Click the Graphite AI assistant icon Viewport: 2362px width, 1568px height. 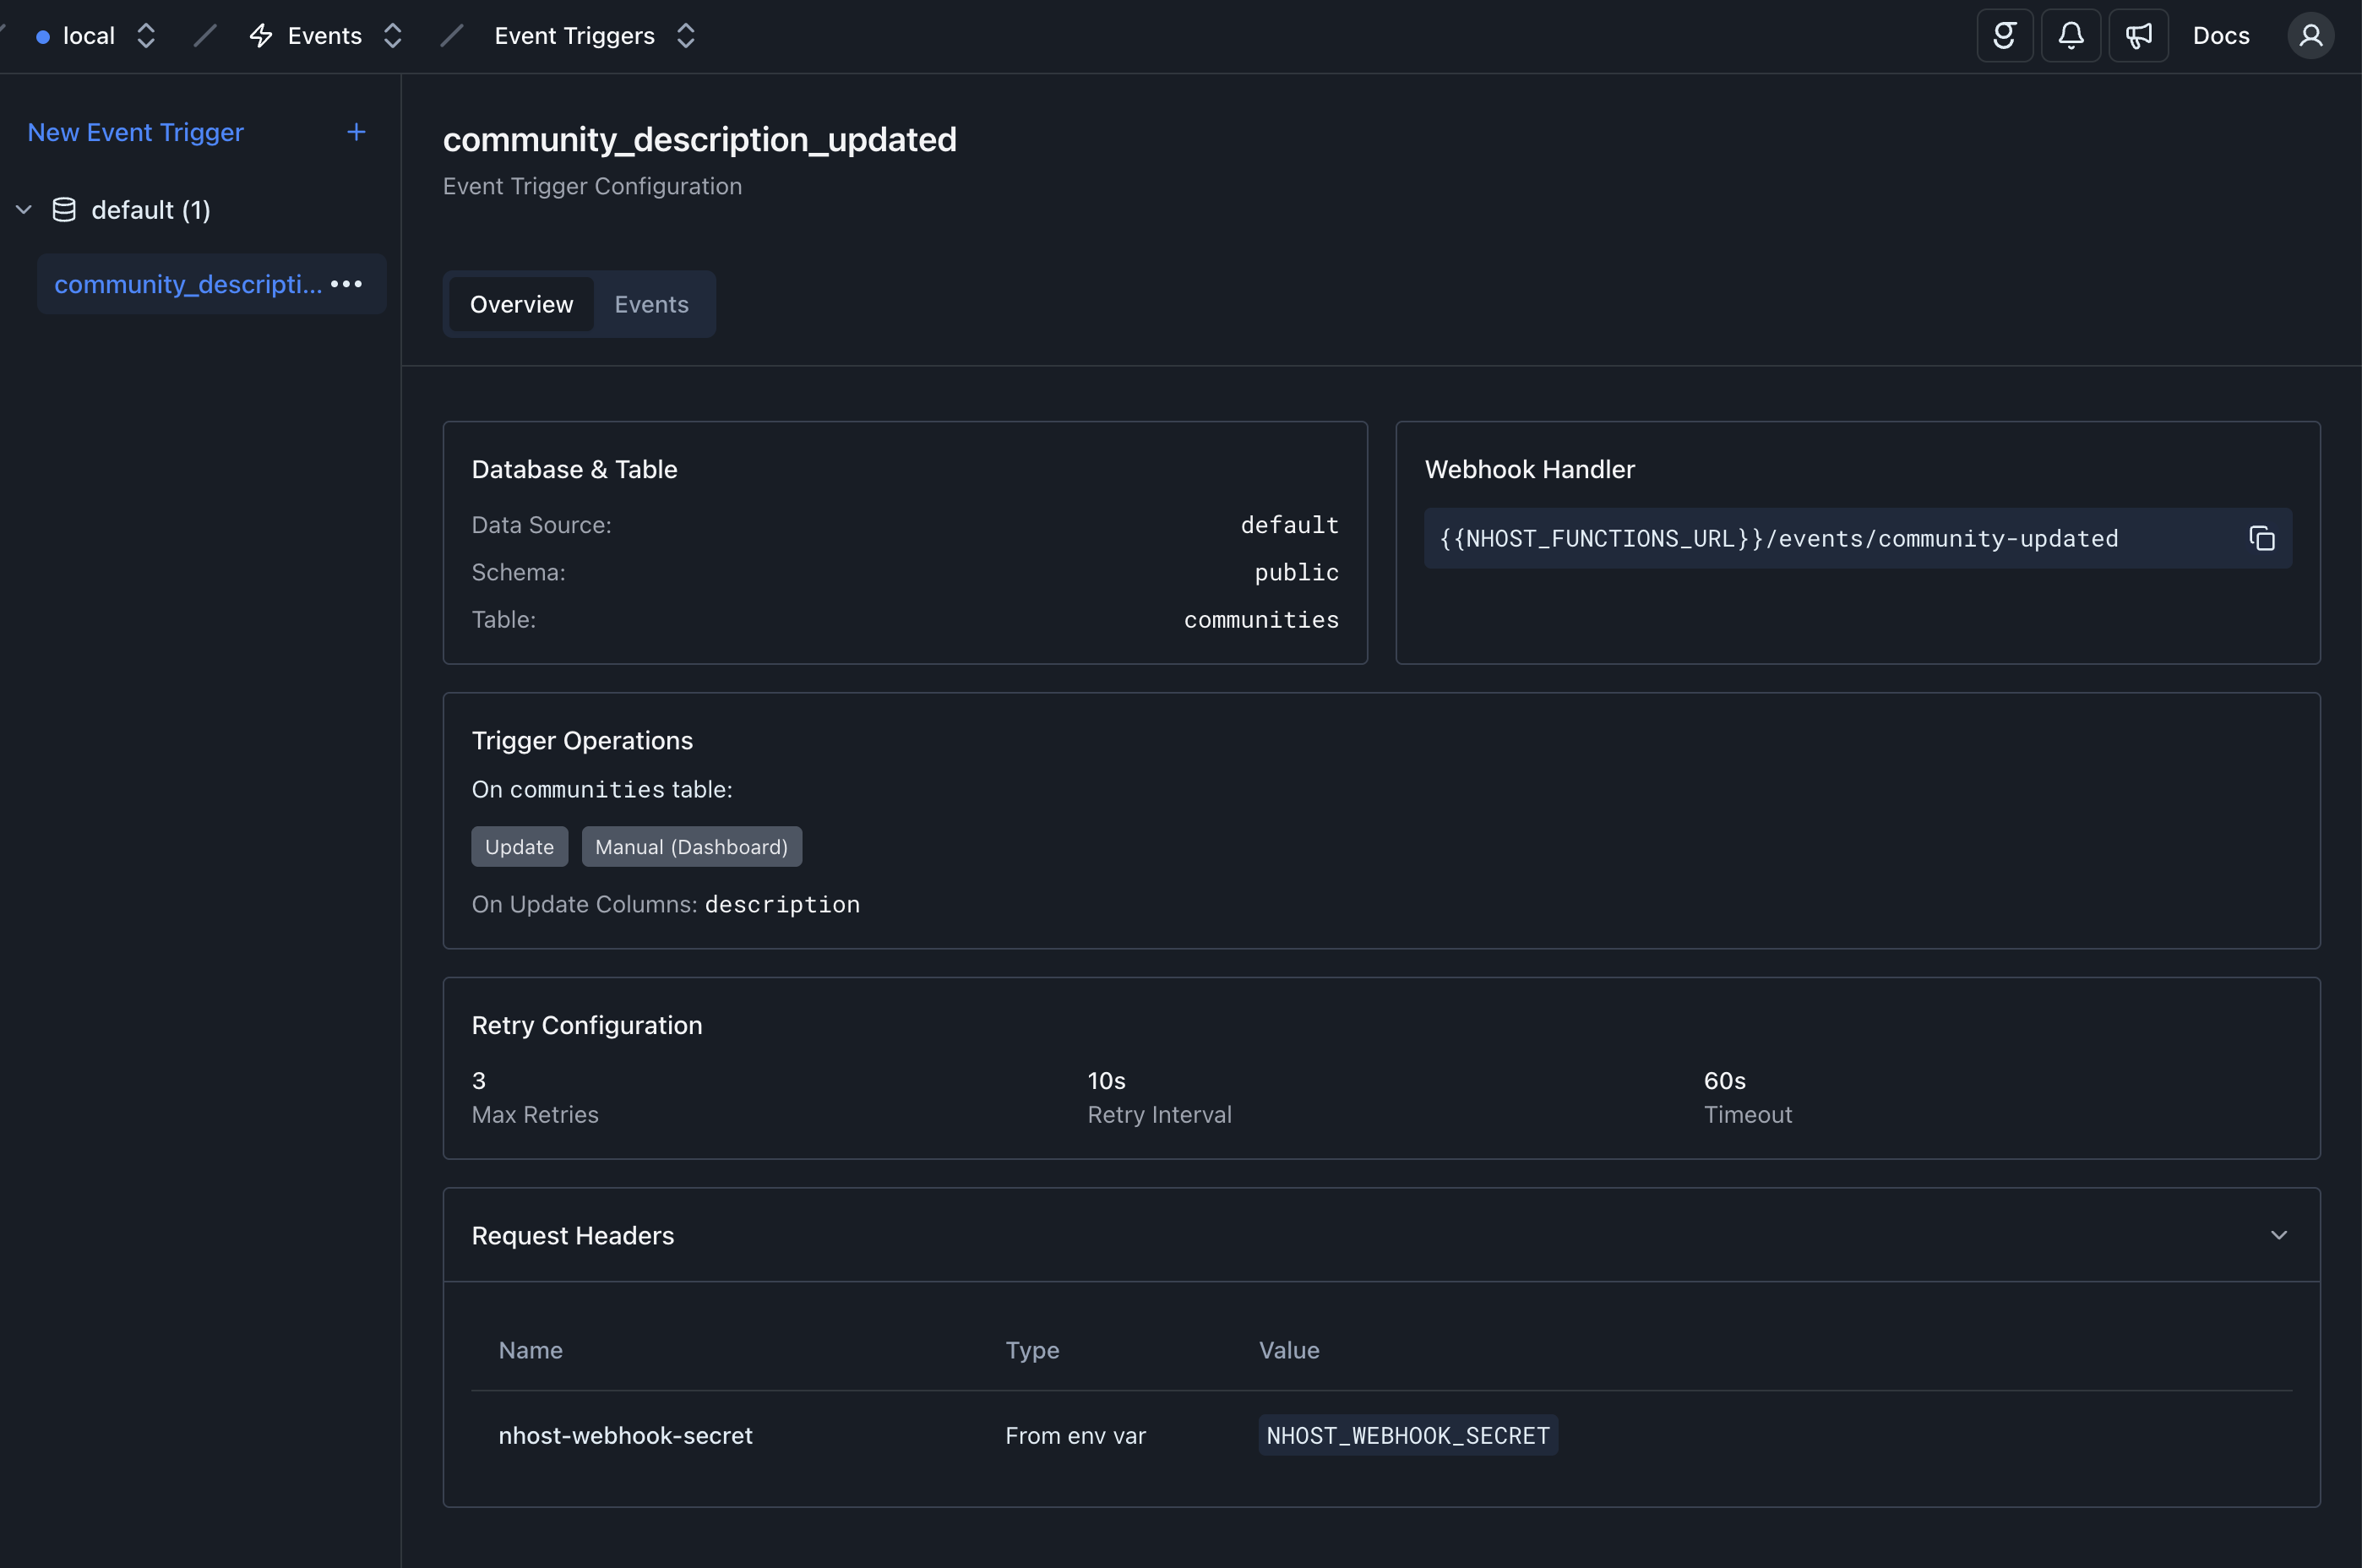click(x=2004, y=36)
